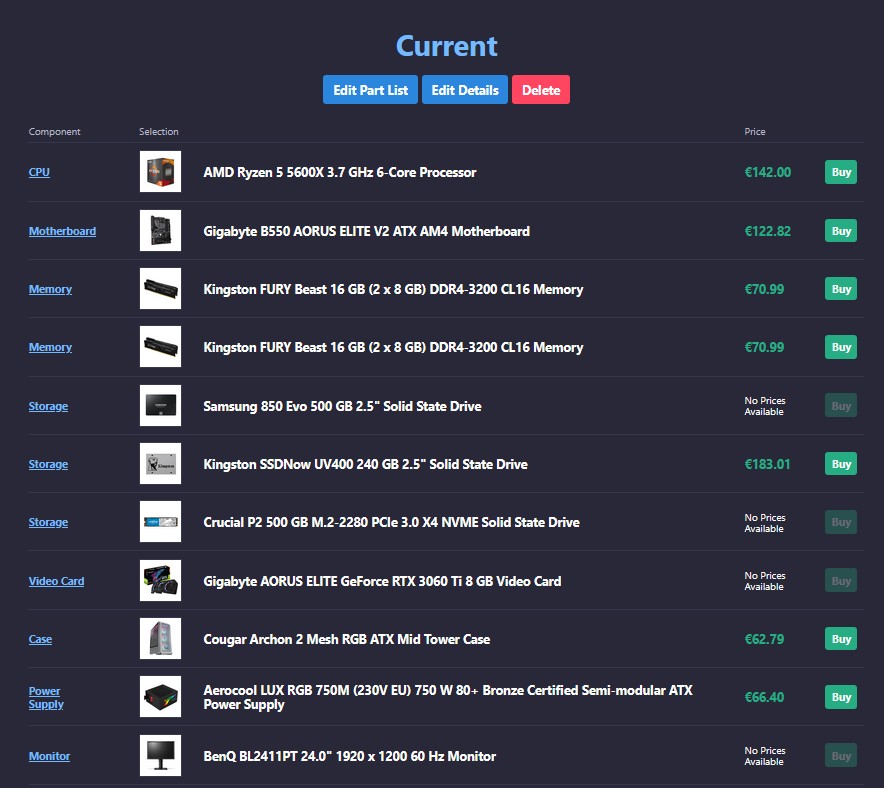Click the Crucial P2 NVME drive thumbnail

161,521
